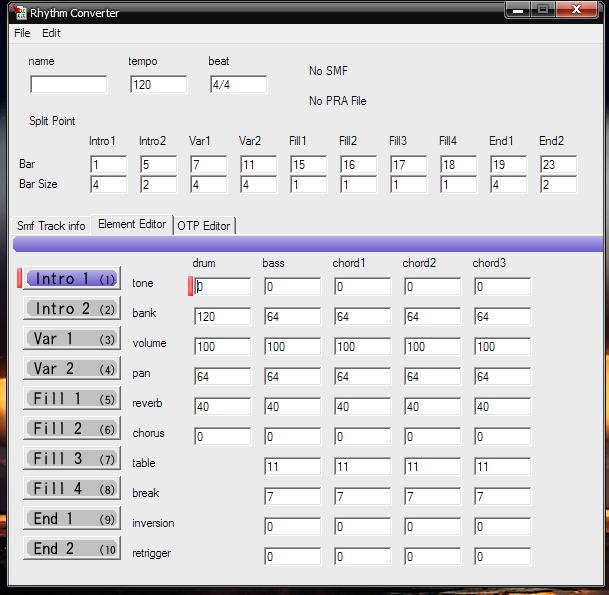Select the Fill 1 section button
Screen dimensions: 609x595
pyautogui.click(x=71, y=399)
